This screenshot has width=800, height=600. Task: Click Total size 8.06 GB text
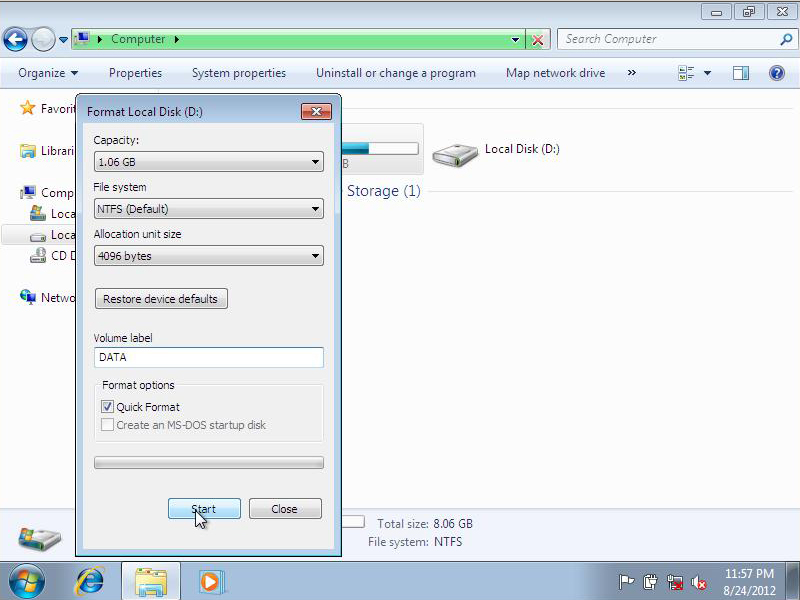point(424,524)
